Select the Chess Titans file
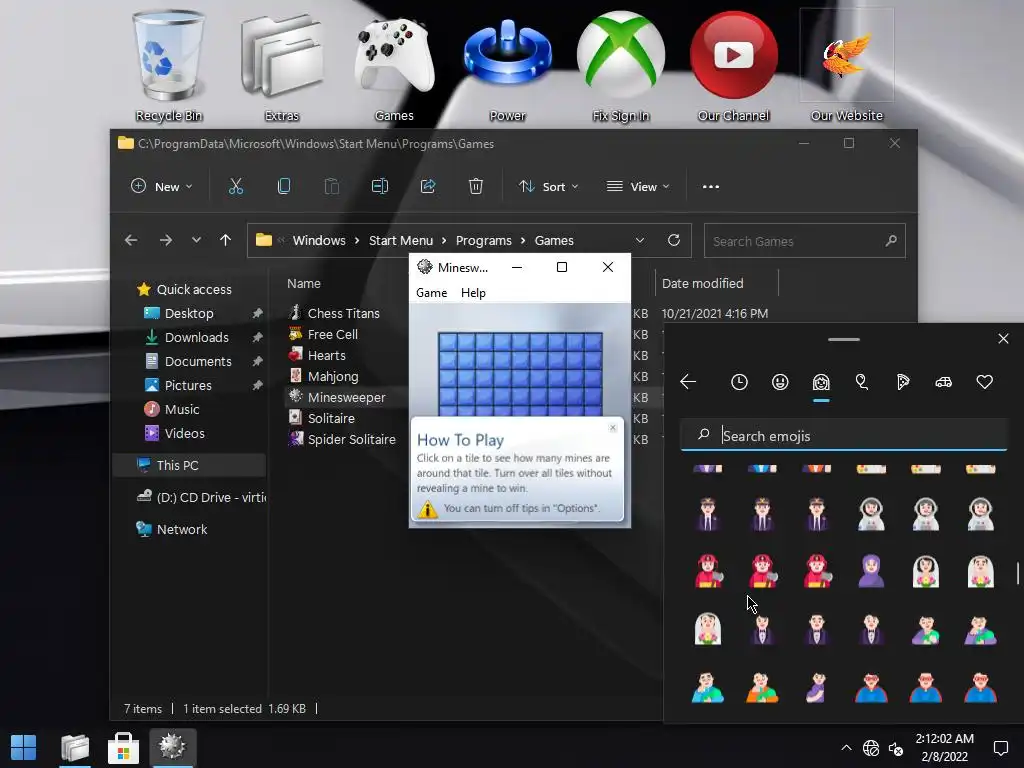The height and width of the screenshot is (768, 1024). pyautogui.click(x=344, y=313)
